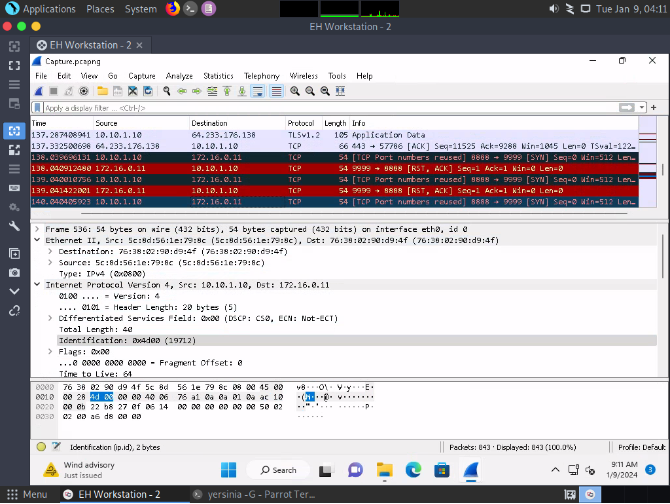
Task: Open Firefox from the top panel
Action: [172, 8]
